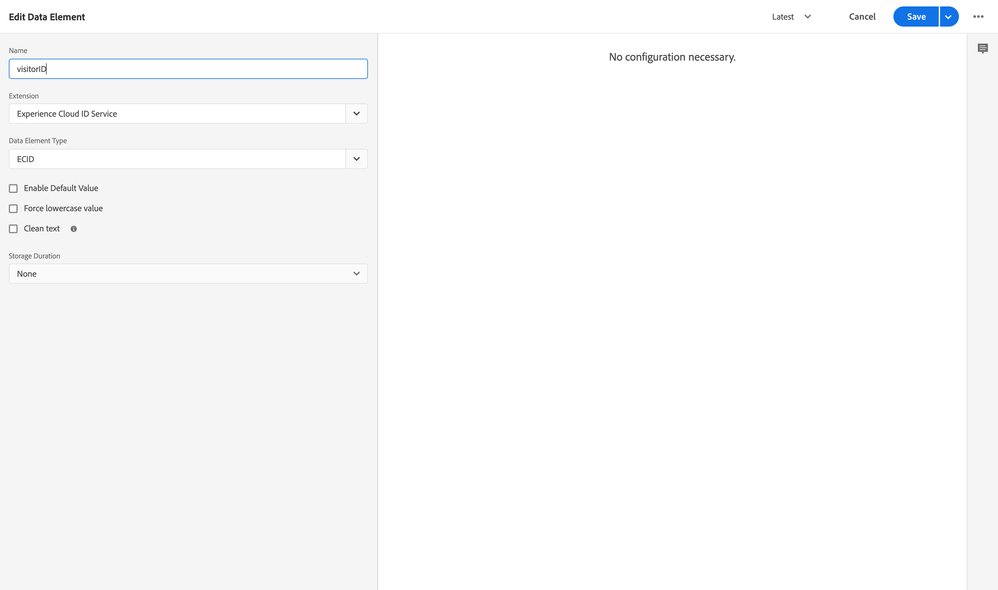
Task: Open the comments panel icon
Action: 982,49
